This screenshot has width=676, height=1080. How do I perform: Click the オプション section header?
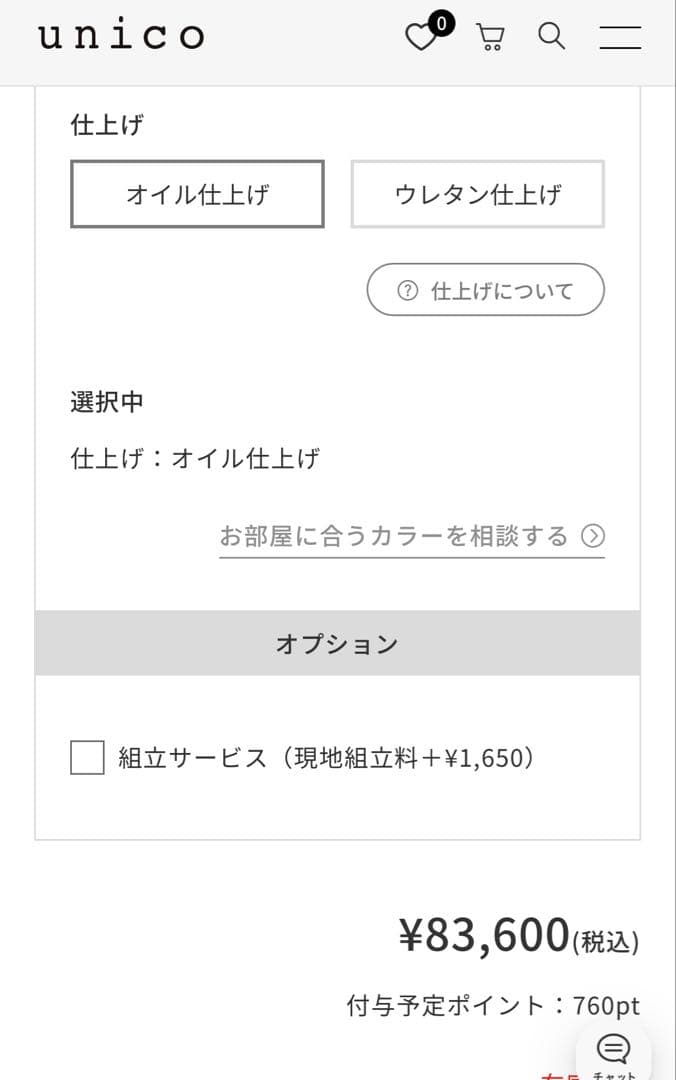[337, 644]
